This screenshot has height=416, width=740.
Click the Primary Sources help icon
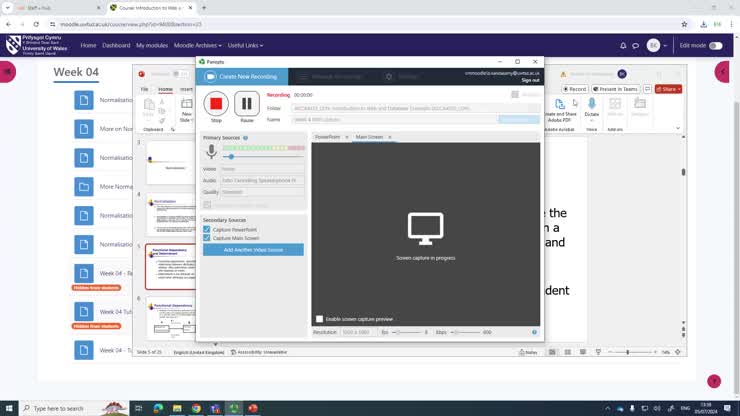245,138
